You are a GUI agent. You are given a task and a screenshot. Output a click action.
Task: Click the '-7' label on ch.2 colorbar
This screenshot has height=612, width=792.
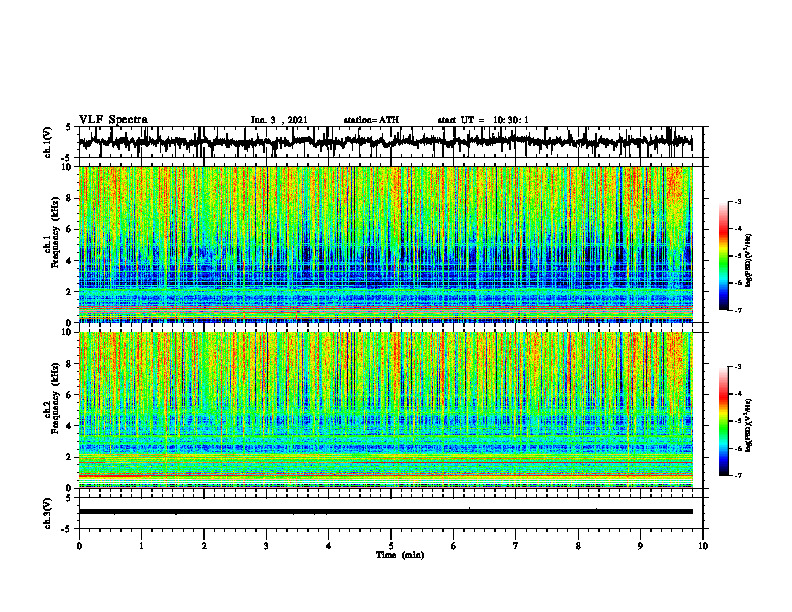tap(737, 475)
